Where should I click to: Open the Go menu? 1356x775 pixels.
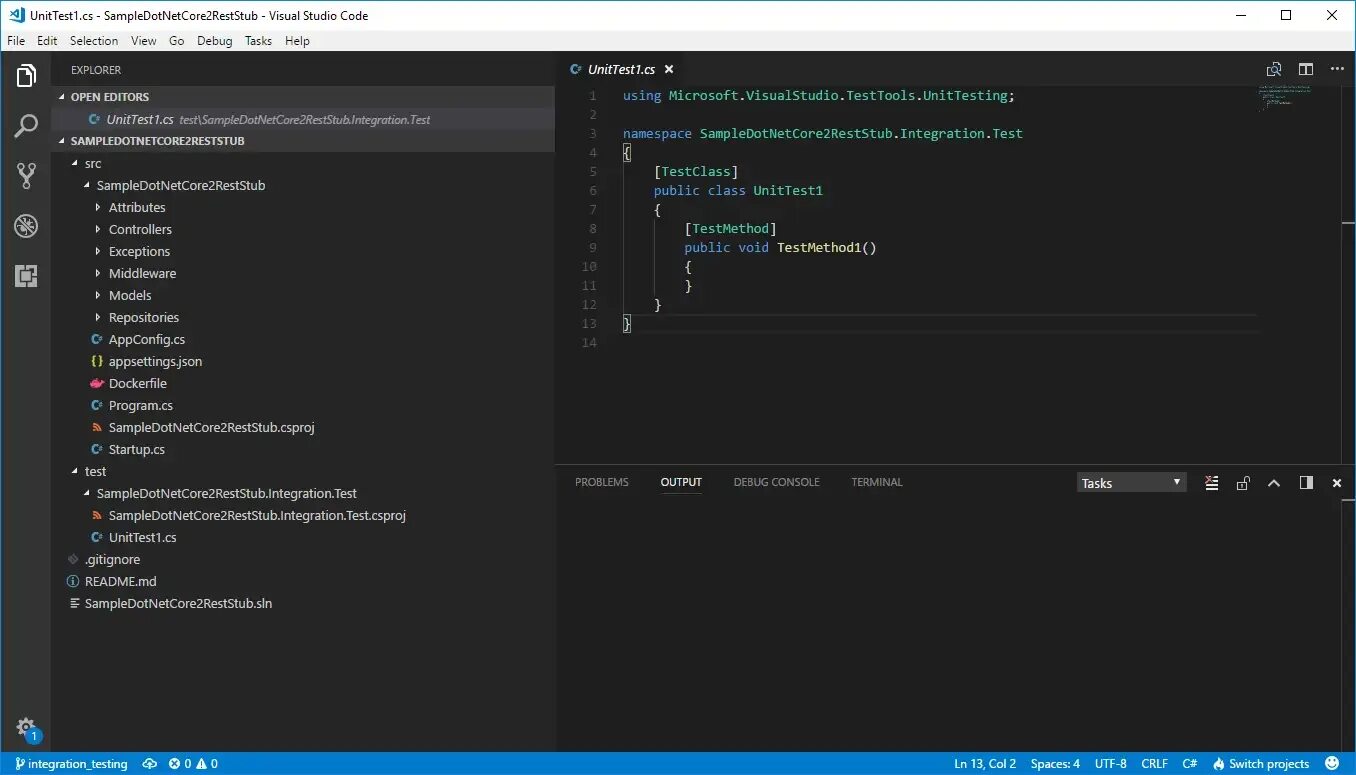pyautogui.click(x=177, y=41)
